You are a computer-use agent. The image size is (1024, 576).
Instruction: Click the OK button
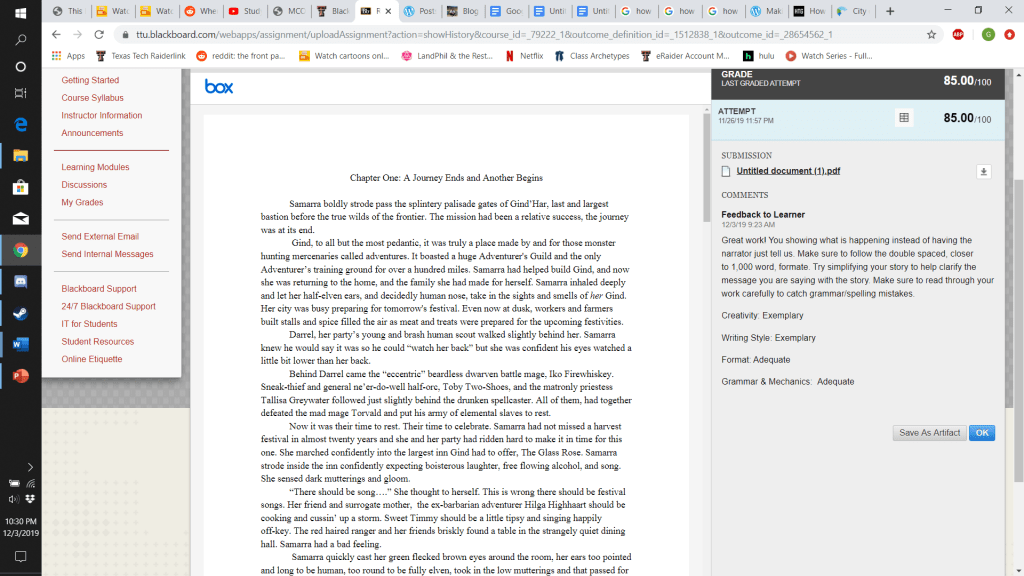(x=981, y=433)
